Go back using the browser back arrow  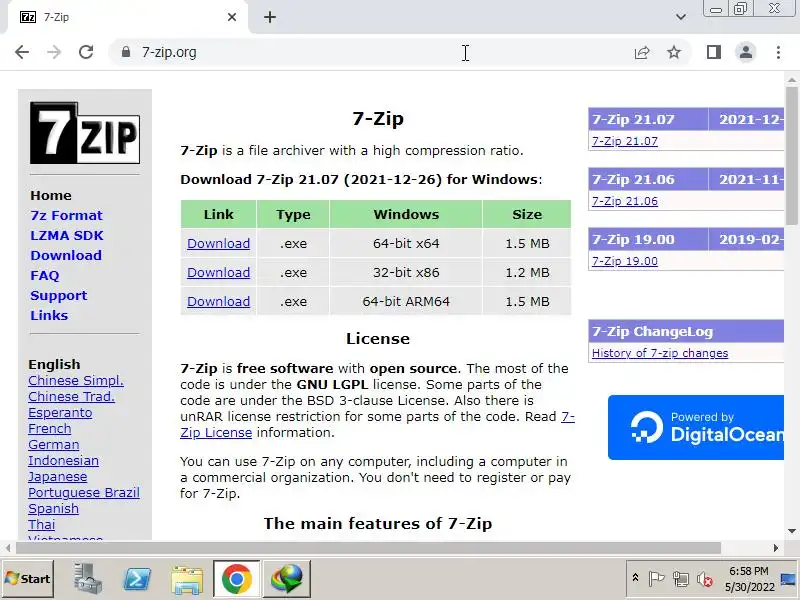(x=22, y=52)
